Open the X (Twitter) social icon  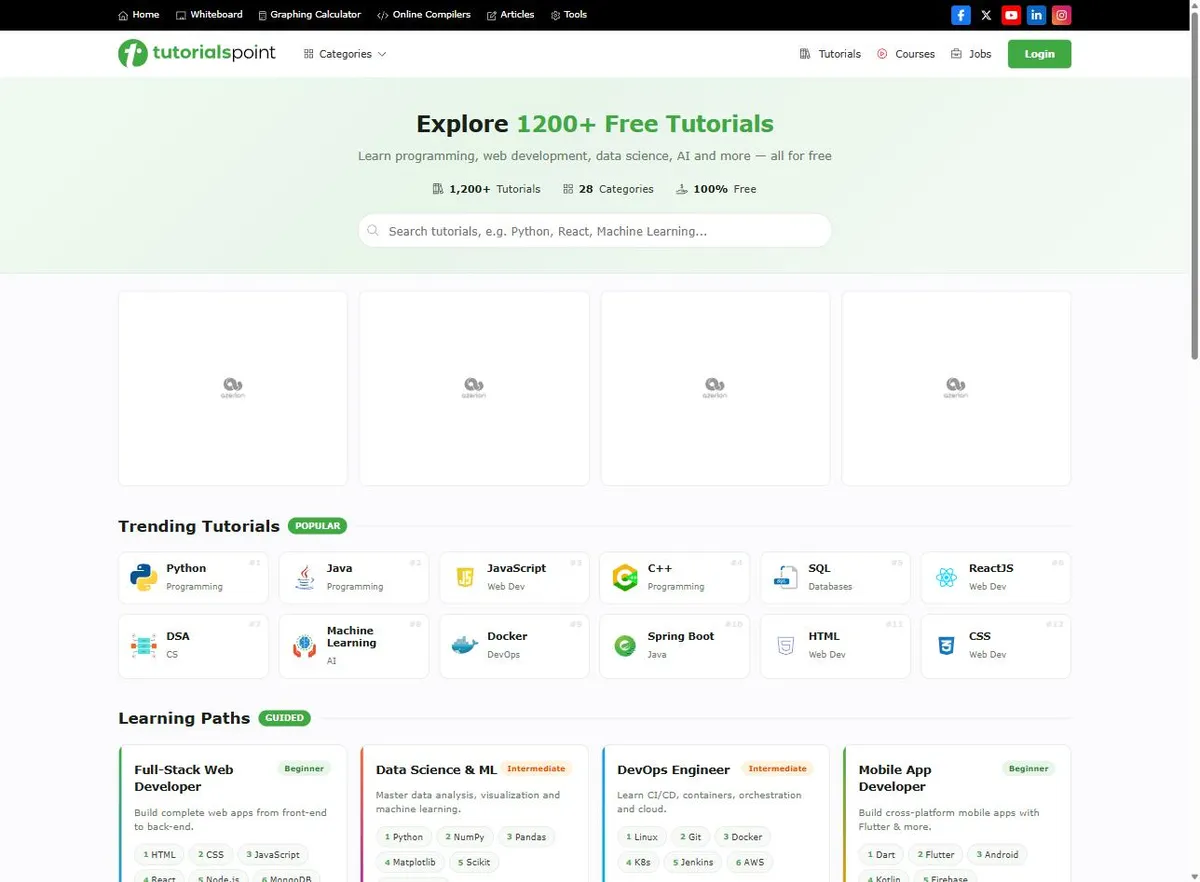986,15
